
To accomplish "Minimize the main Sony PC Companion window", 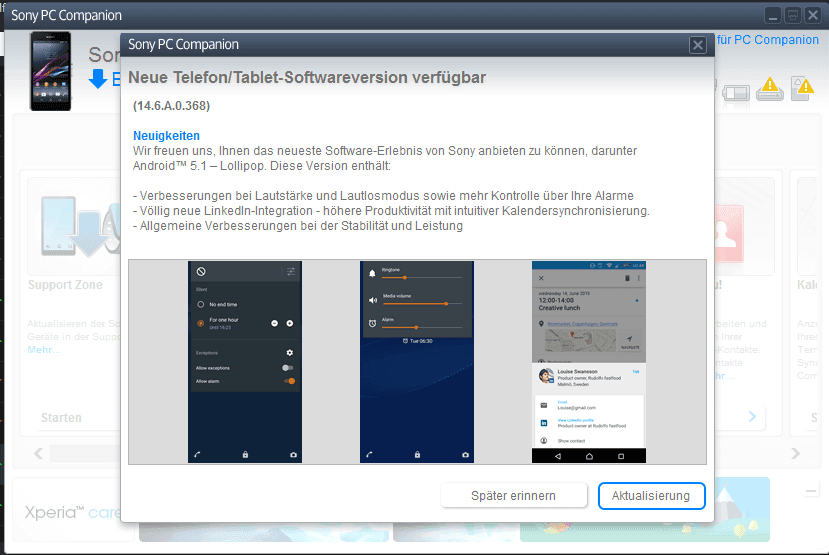I will click(772, 15).
